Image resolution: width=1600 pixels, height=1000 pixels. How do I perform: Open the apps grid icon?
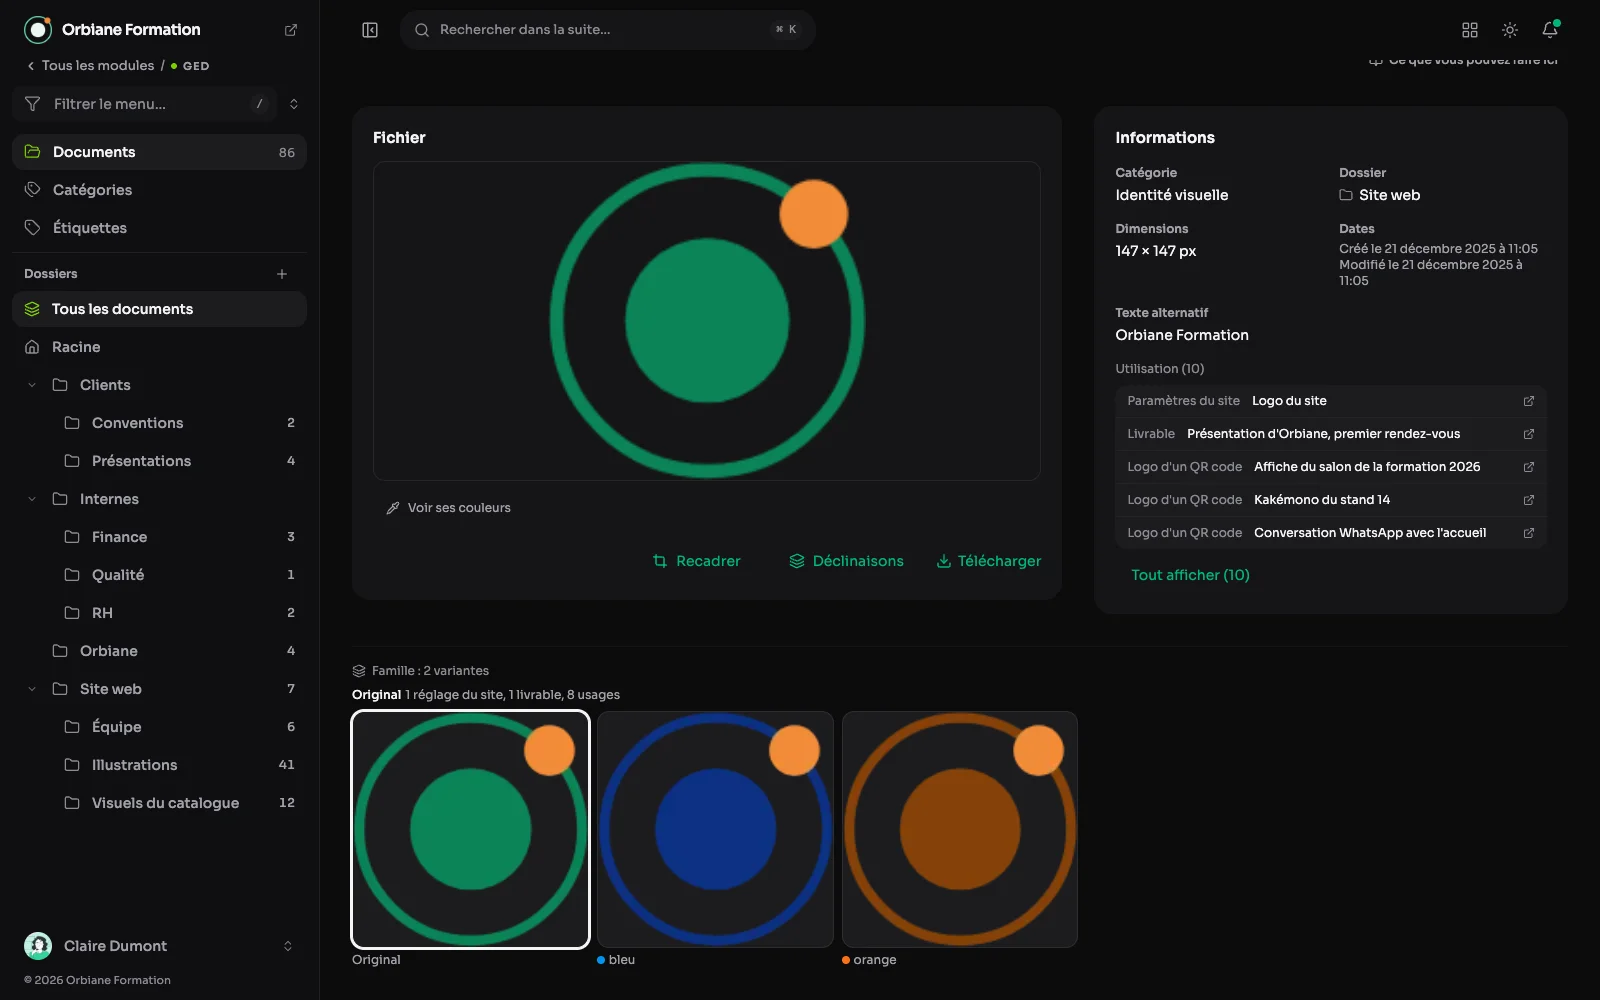point(1470,30)
